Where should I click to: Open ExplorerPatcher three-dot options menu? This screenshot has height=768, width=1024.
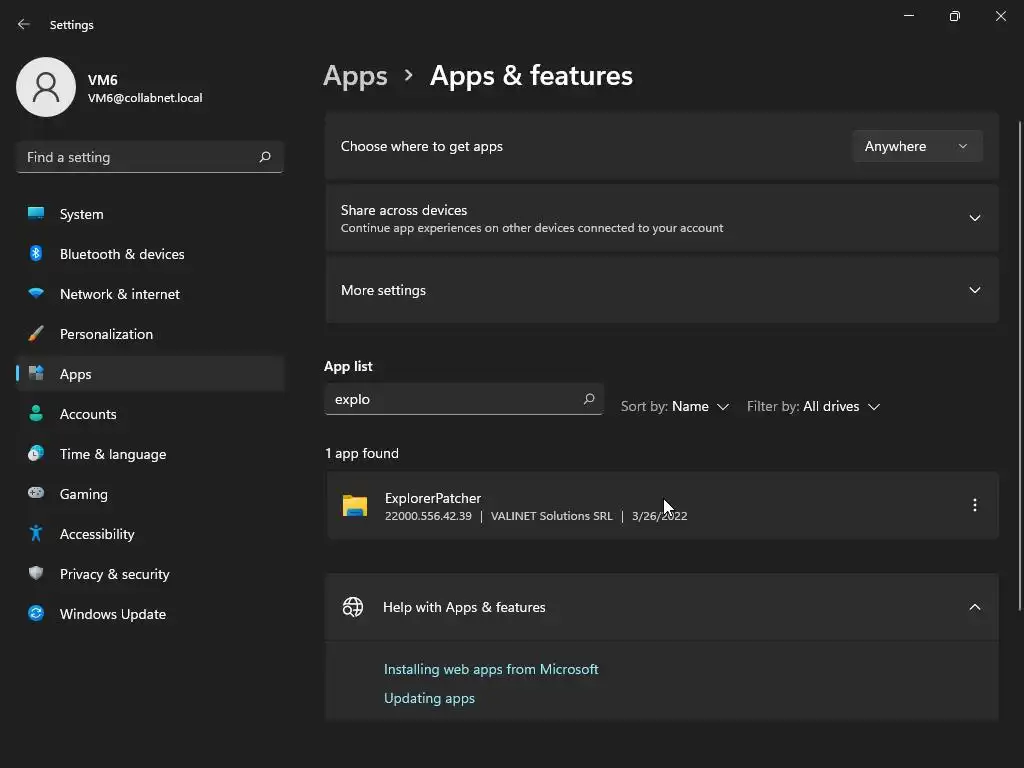coord(975,506)
